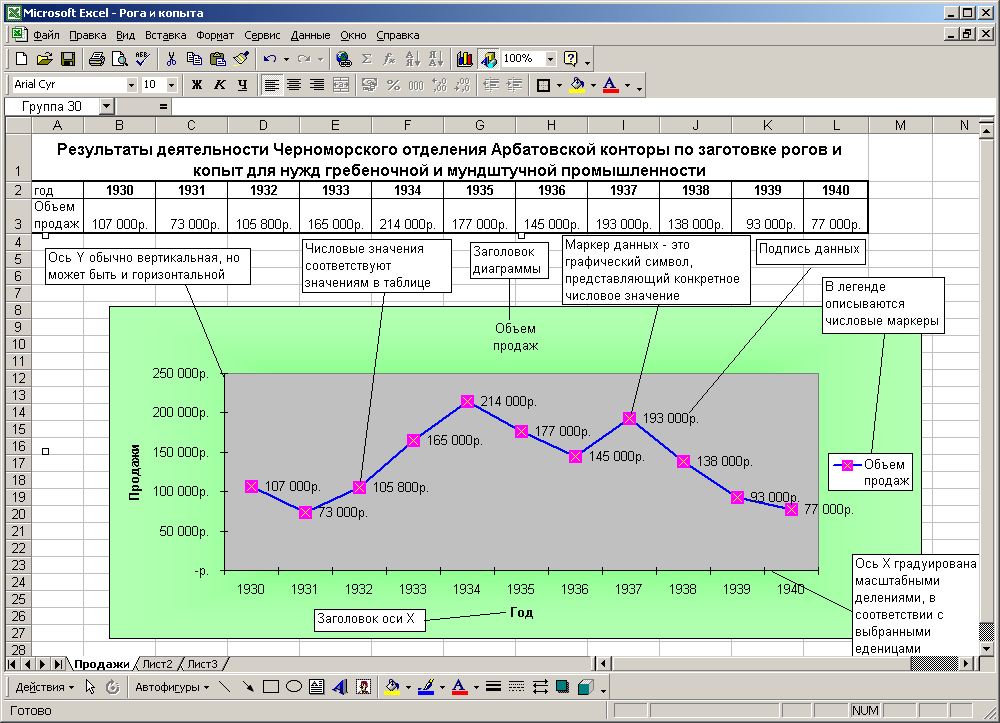
Task: Insert WordArt from drawing toolbar
Action: point(340,687)
